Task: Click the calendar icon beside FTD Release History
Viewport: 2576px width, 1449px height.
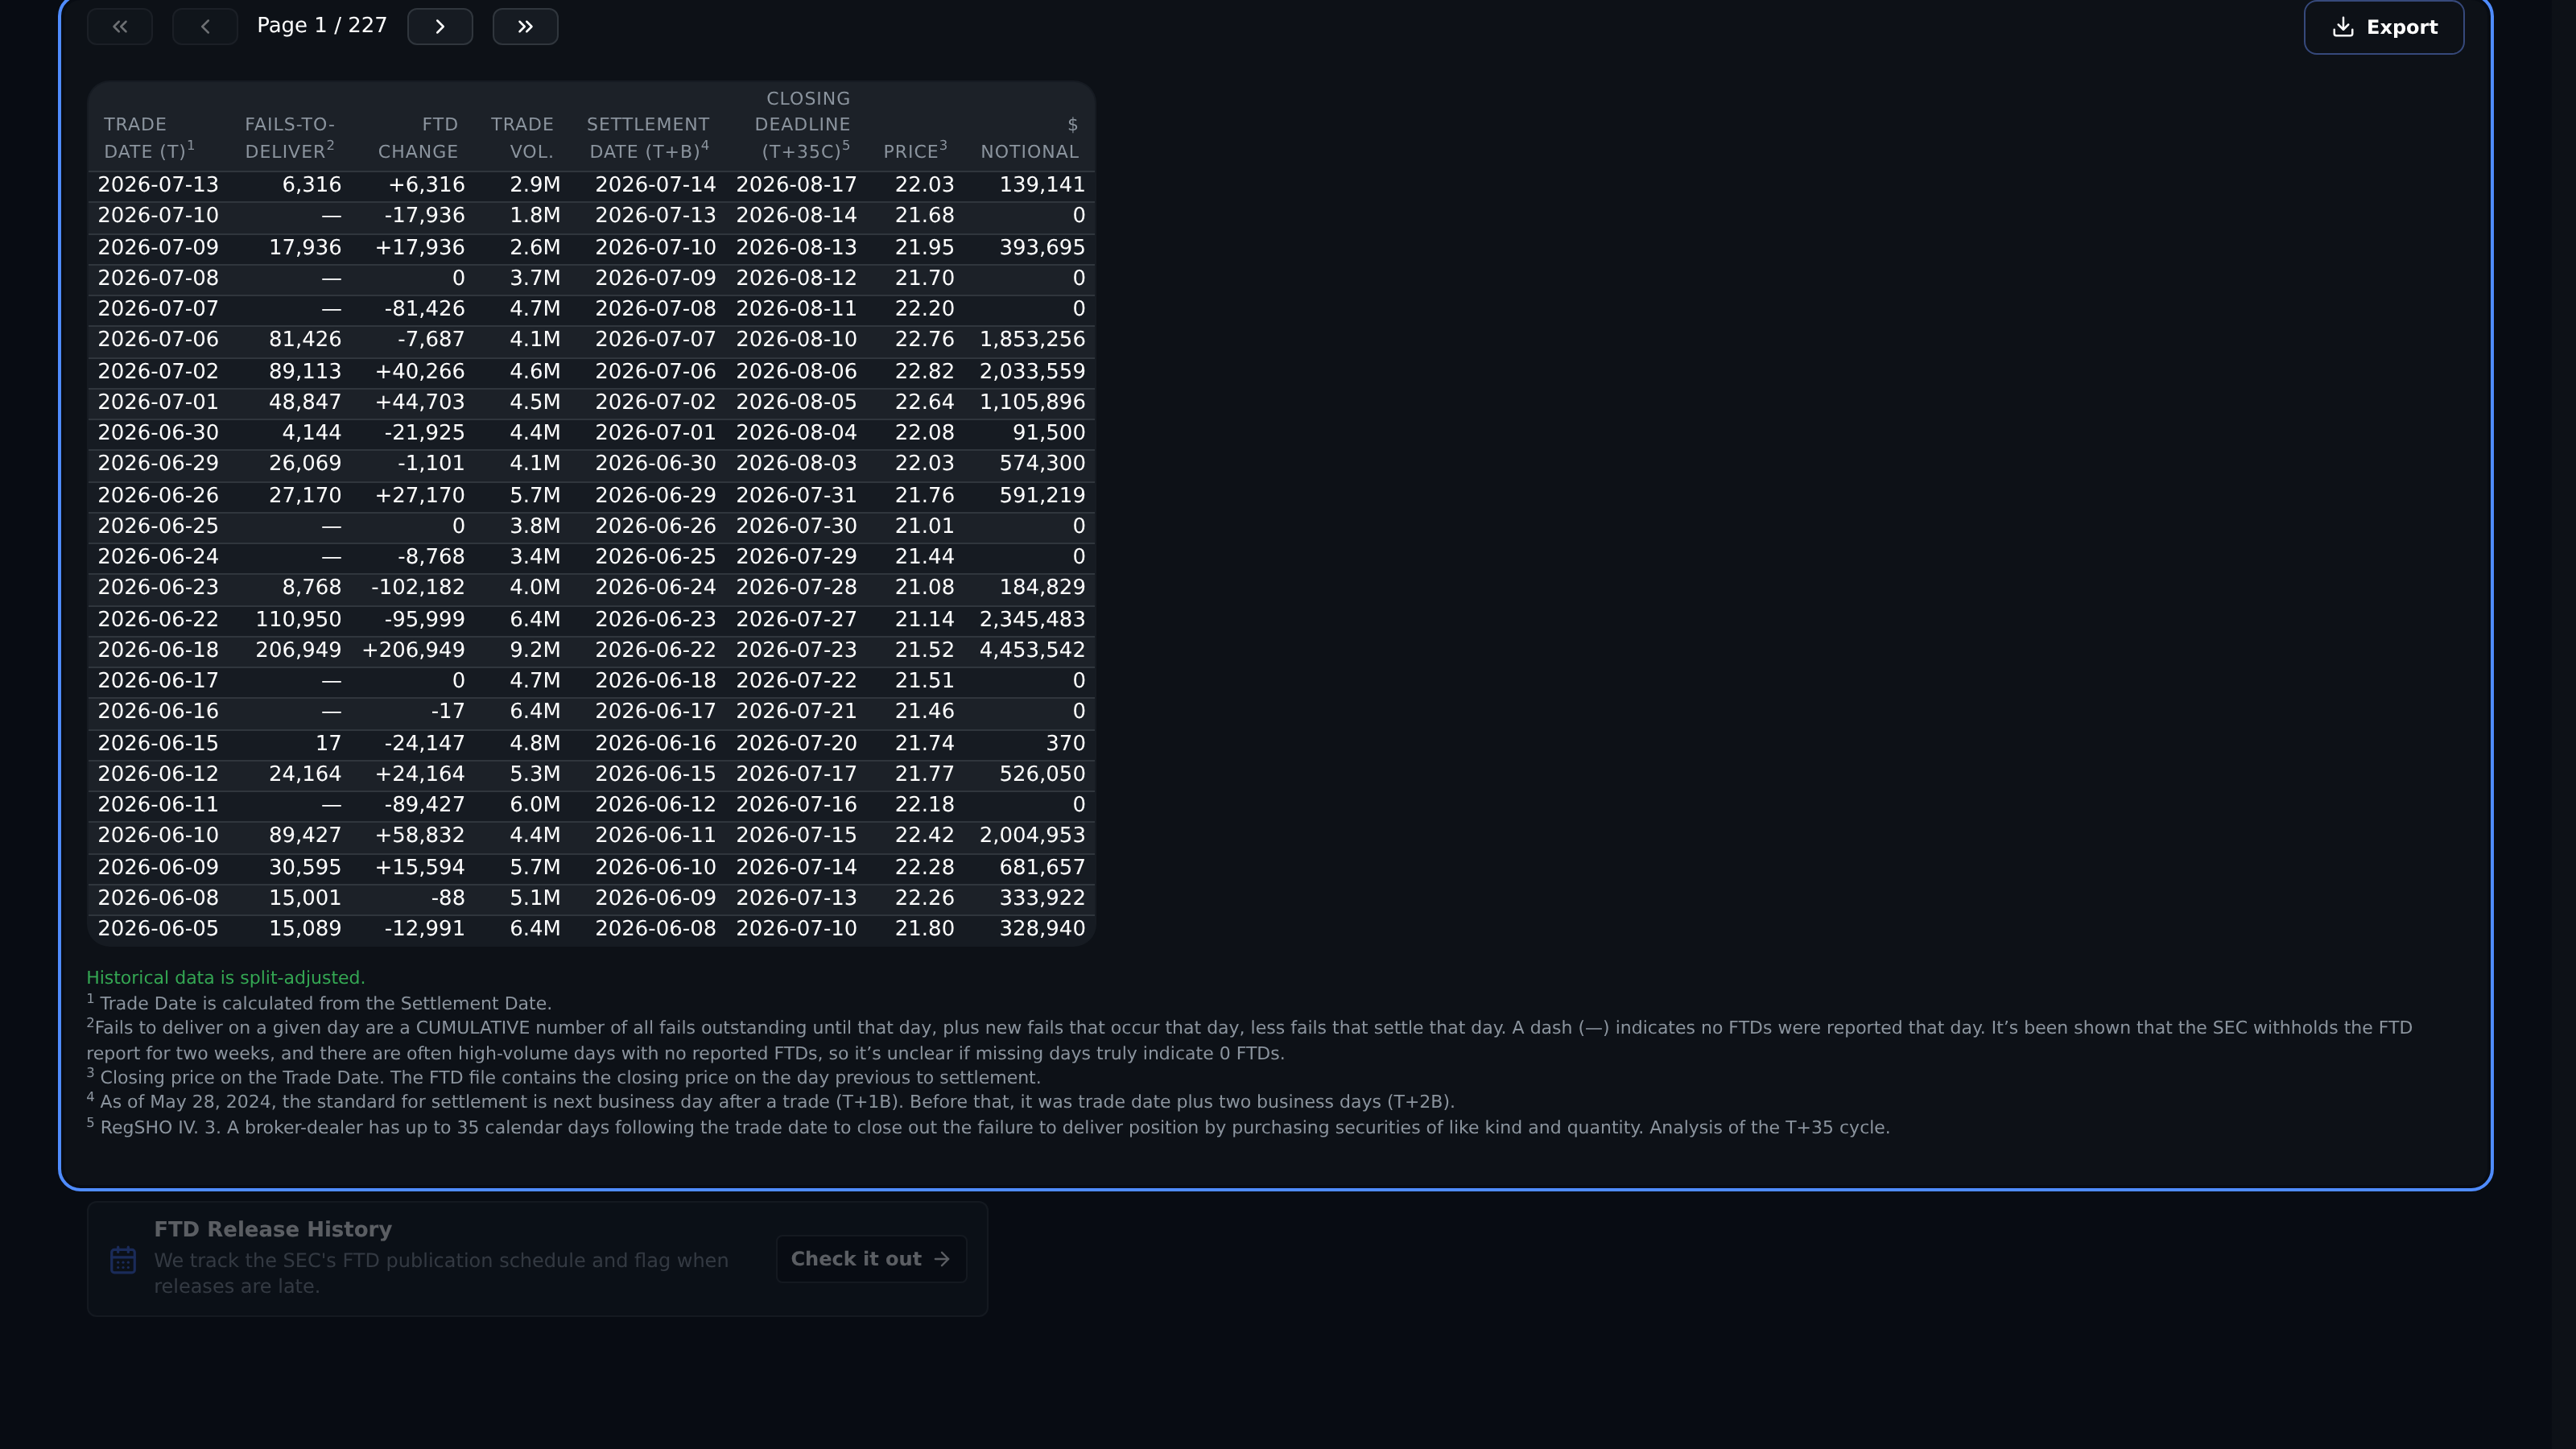Action: click(123, 1260)
